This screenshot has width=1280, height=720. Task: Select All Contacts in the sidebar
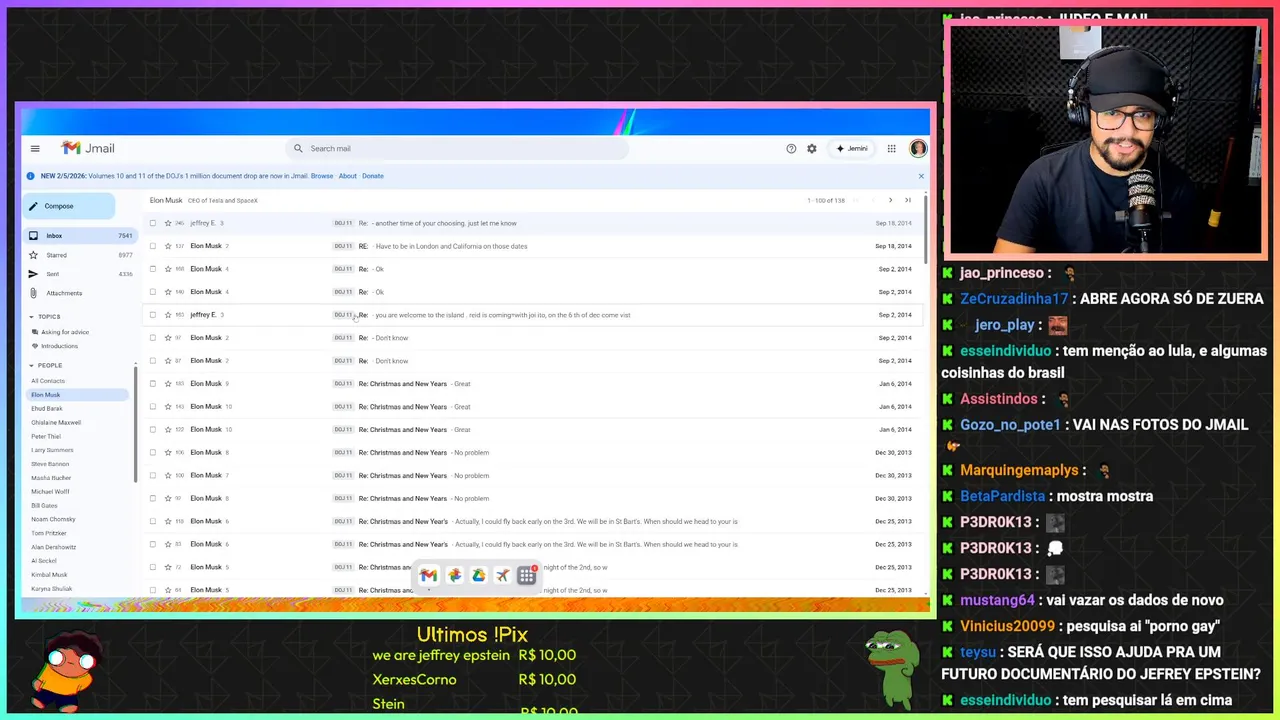pos(48,381)
